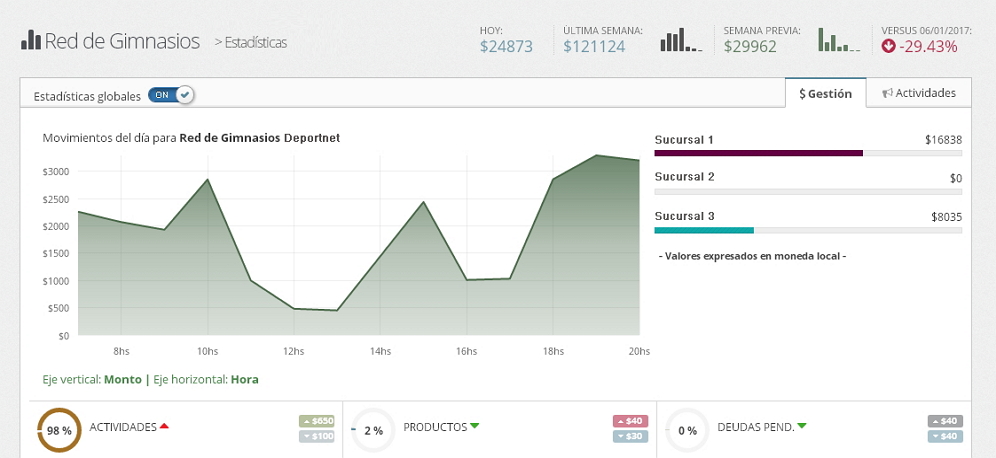
Task: Click the red down-arrow circle next to -29.43%
Action: coord(888,46)
